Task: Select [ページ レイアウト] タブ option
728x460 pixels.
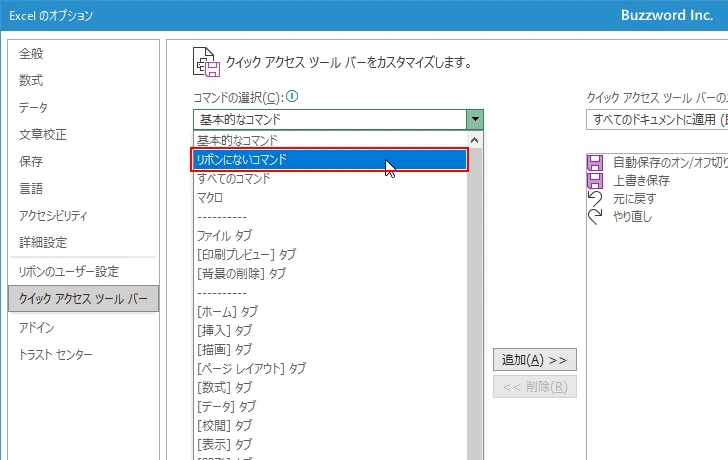Action: 330,369
